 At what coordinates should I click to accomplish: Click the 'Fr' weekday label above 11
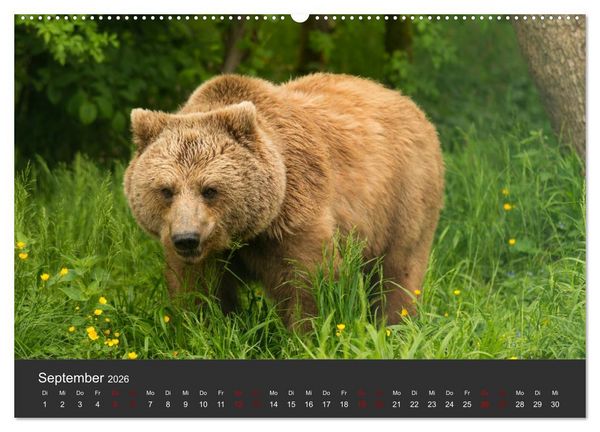click(221, 393)
